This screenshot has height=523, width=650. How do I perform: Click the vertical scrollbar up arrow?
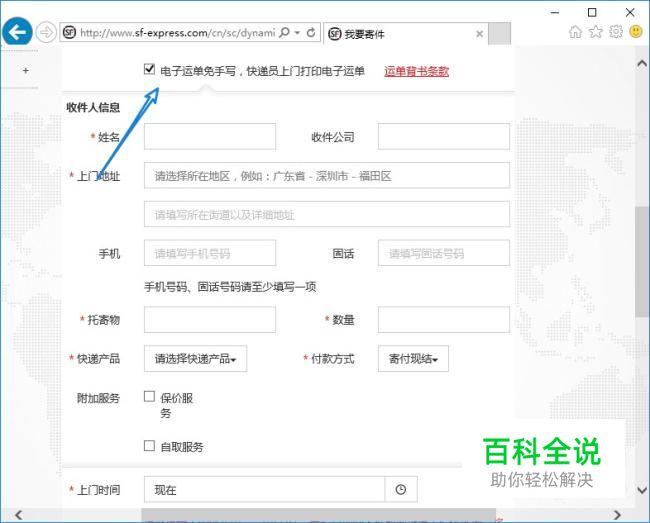tap(642, 63)
